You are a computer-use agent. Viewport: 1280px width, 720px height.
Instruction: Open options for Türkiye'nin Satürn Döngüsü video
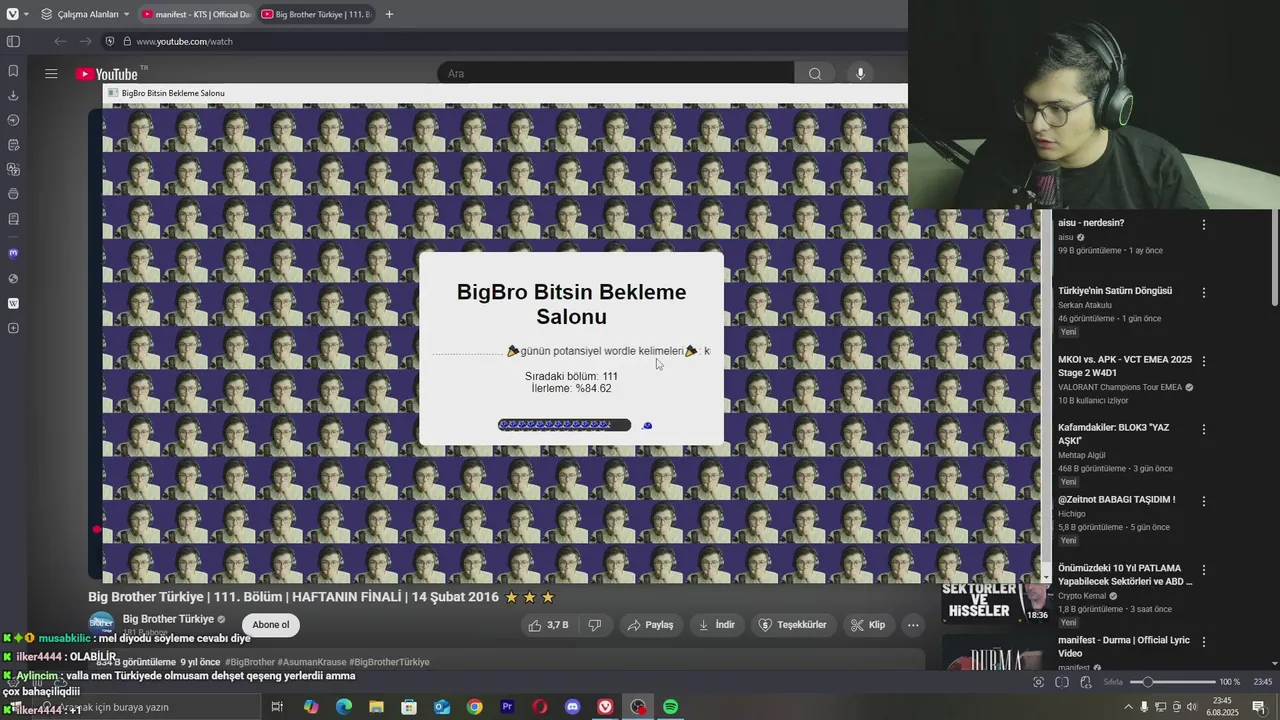coord(1204,293)
